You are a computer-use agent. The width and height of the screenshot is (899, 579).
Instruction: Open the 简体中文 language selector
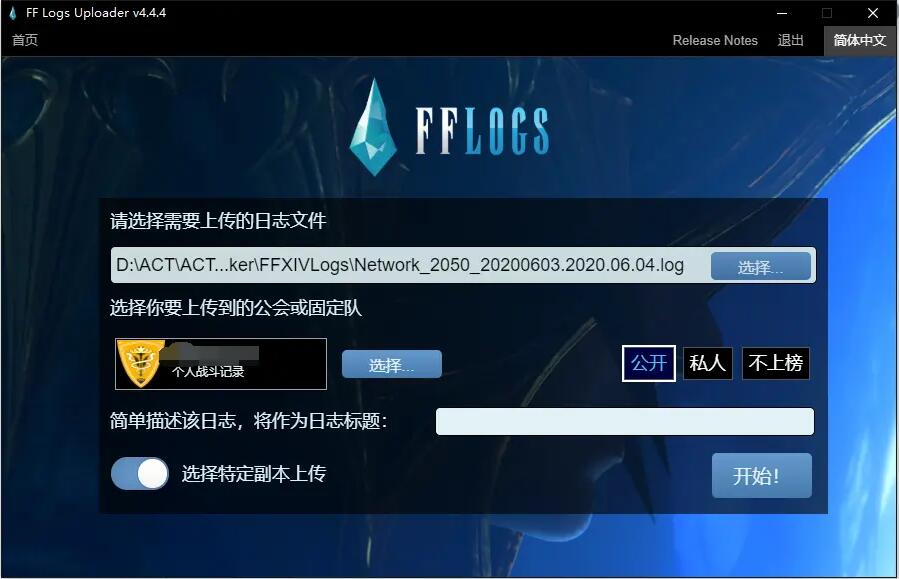pos(859,40)
